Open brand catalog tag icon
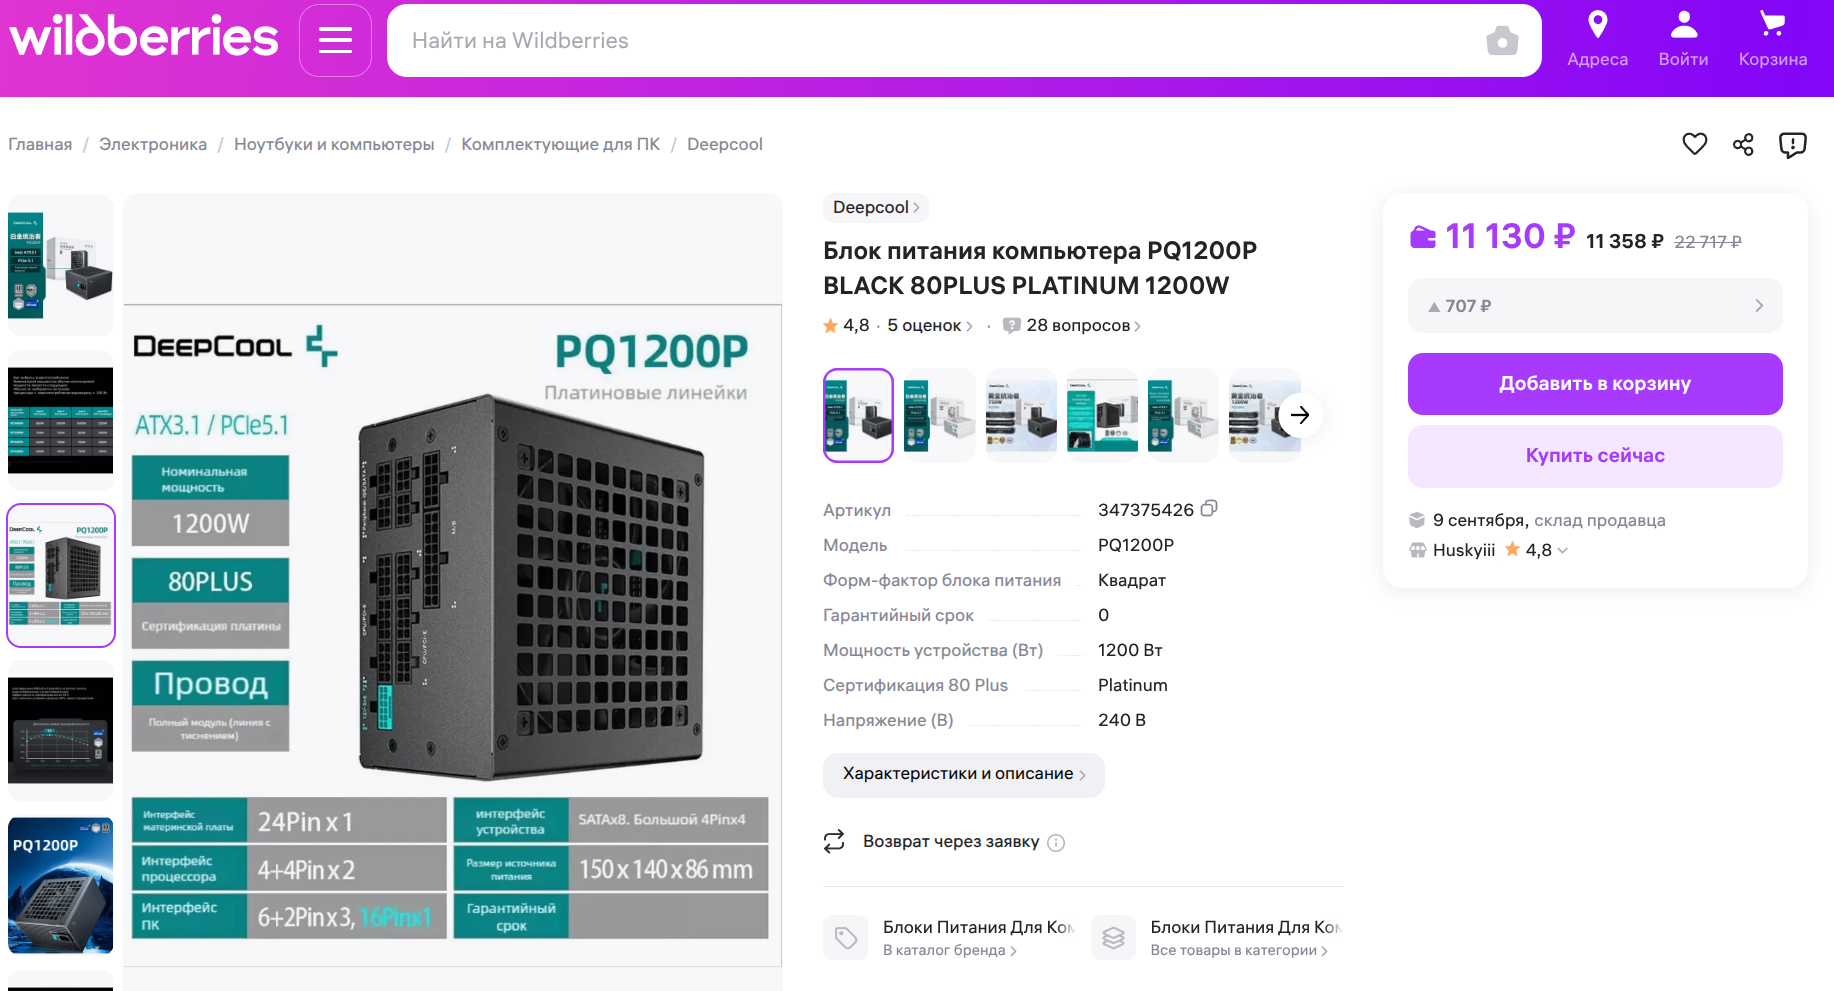This screenshot has height=991, width=1834. click(846, 938)
